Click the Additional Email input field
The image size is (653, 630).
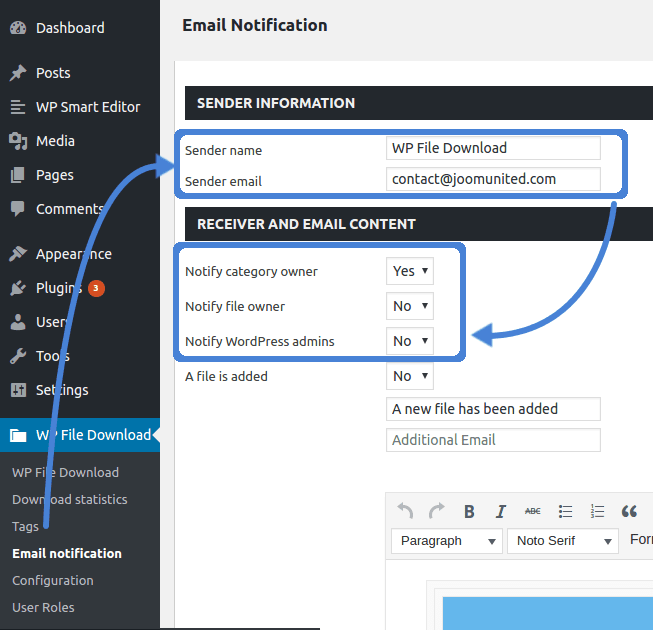(493, 440)
